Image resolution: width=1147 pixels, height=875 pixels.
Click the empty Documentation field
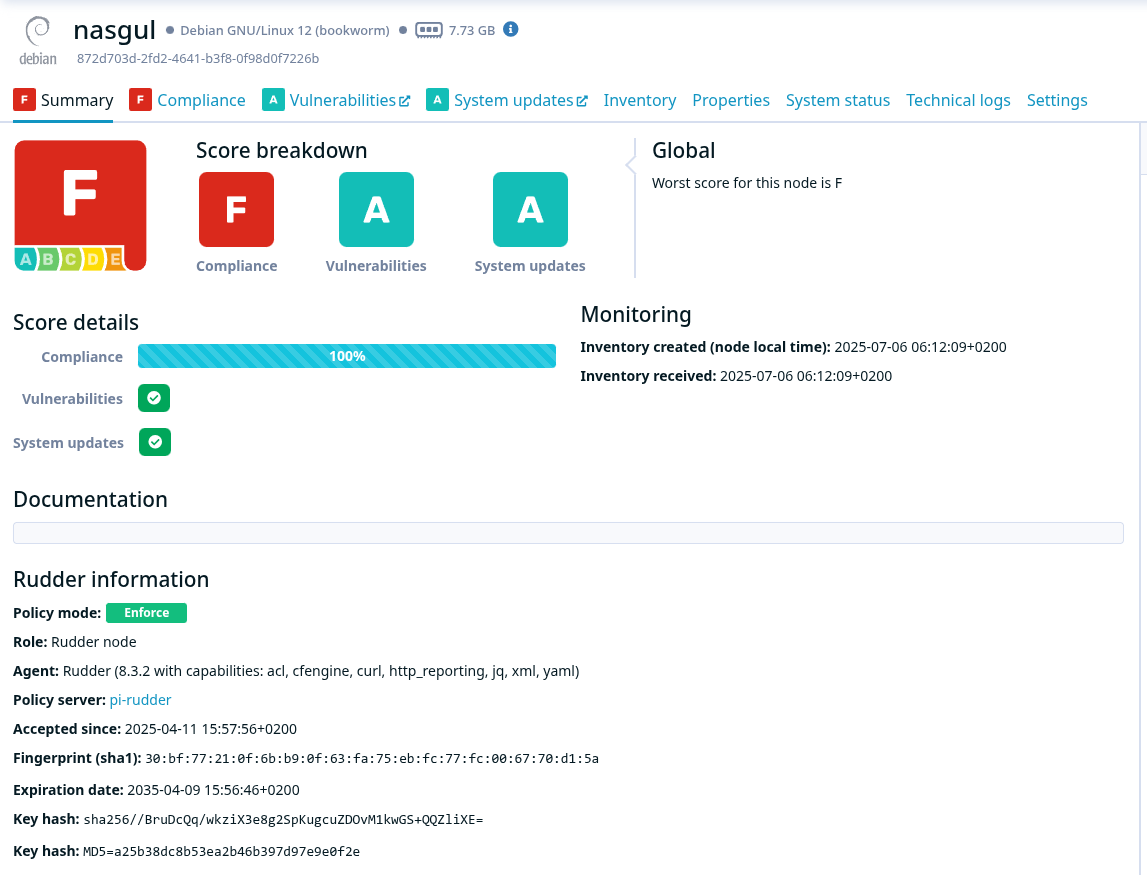click(x=568, y=533)
